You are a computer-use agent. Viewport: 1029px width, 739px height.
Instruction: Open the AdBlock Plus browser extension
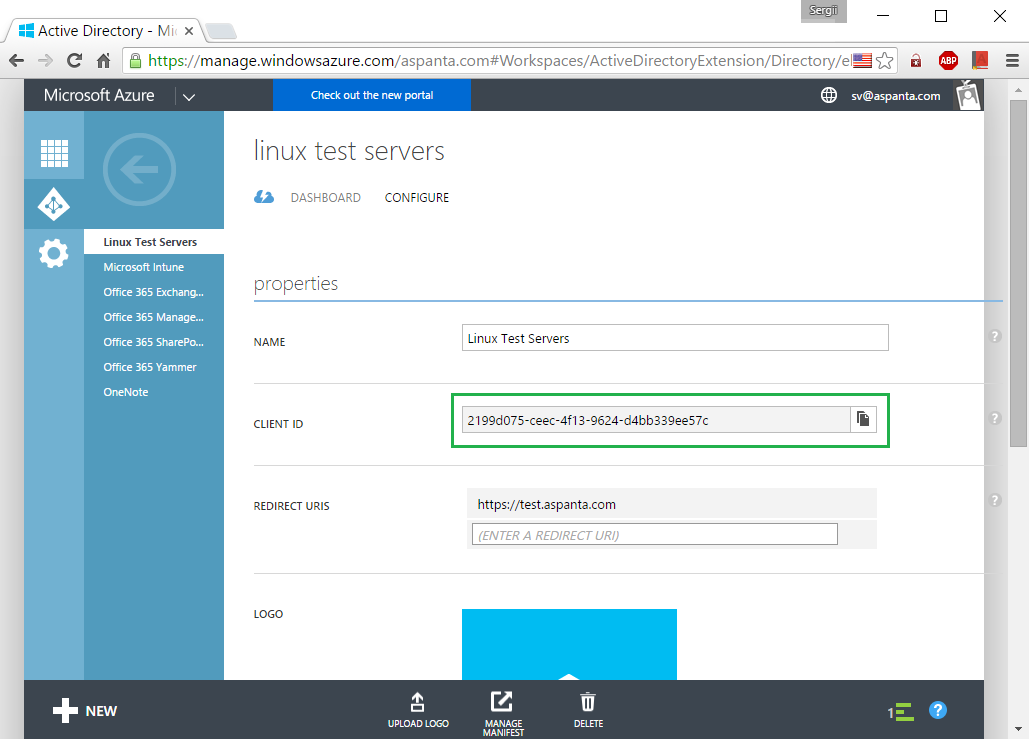click(948, 60)
